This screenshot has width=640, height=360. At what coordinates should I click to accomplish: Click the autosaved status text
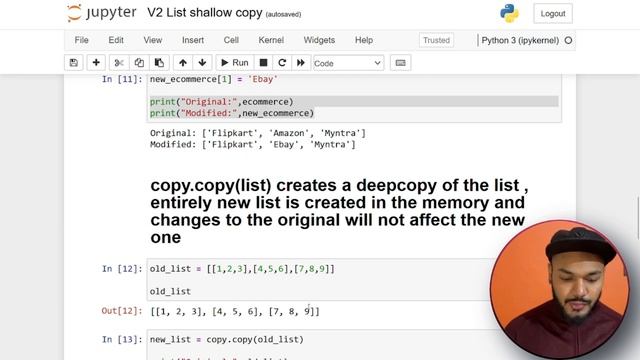pos(283,14)
